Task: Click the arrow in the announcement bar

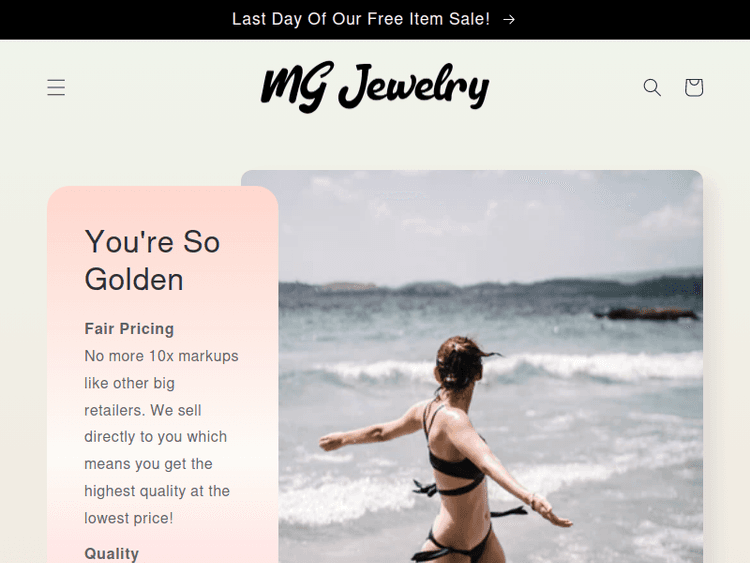Action: 509,19
